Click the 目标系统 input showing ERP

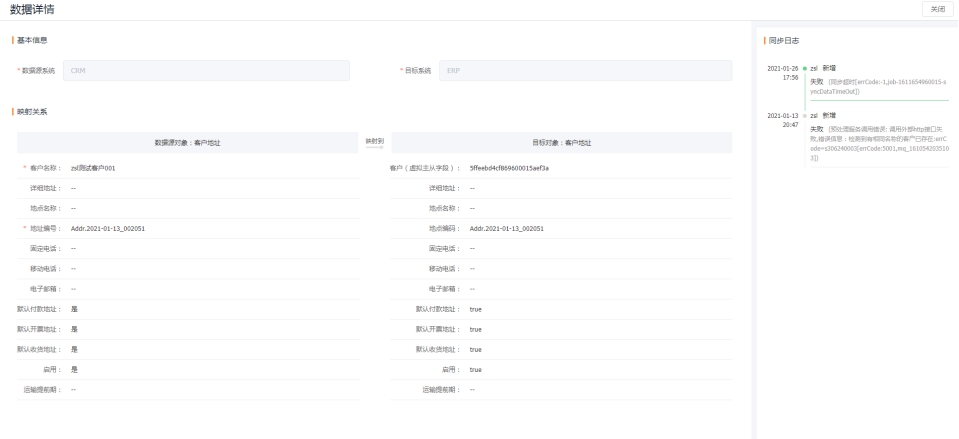[585, 70]
